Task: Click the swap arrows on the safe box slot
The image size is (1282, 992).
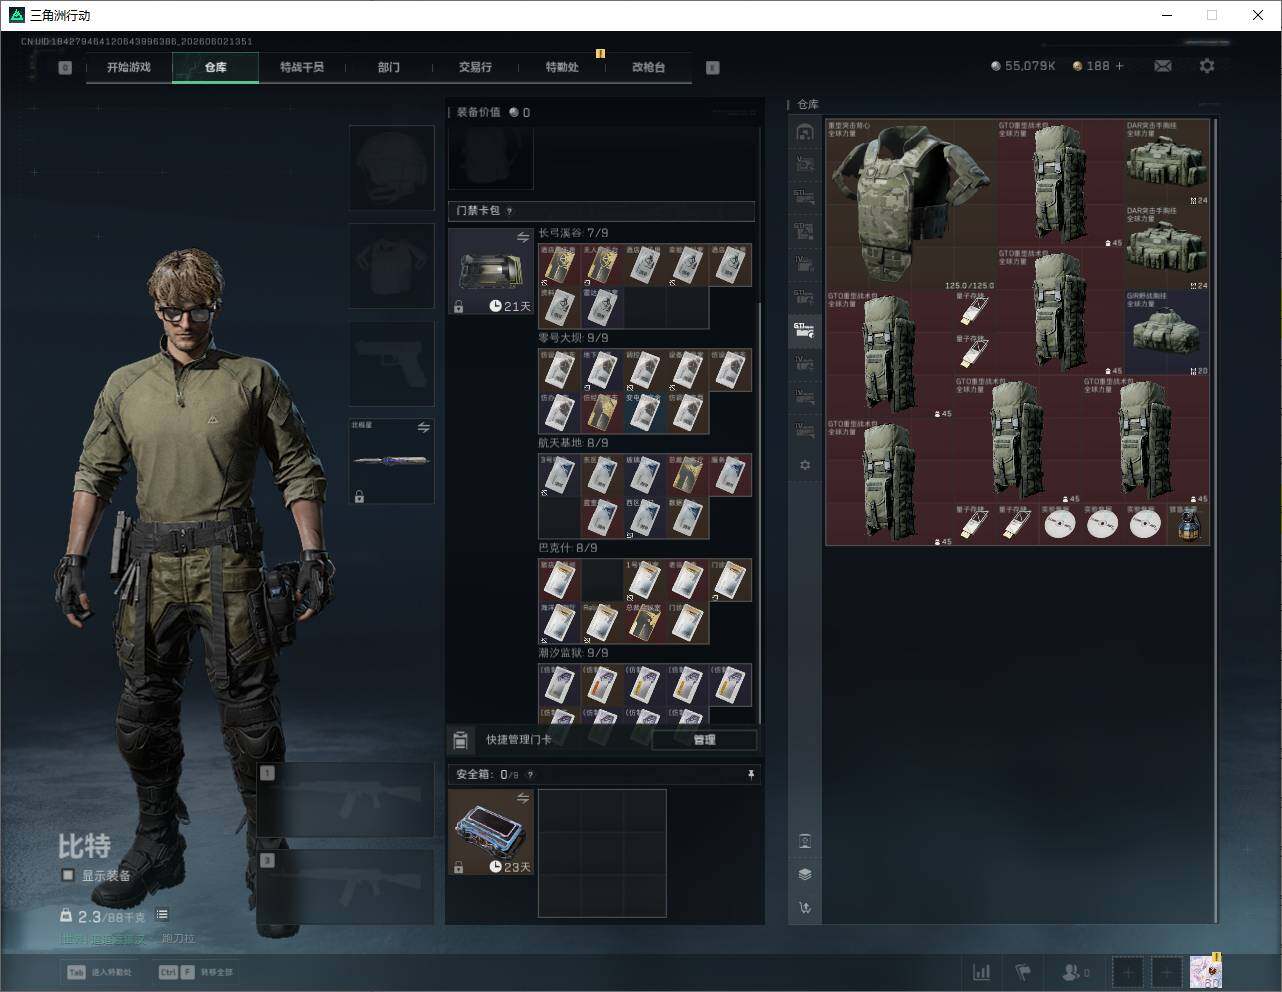Action: [523, 798]
